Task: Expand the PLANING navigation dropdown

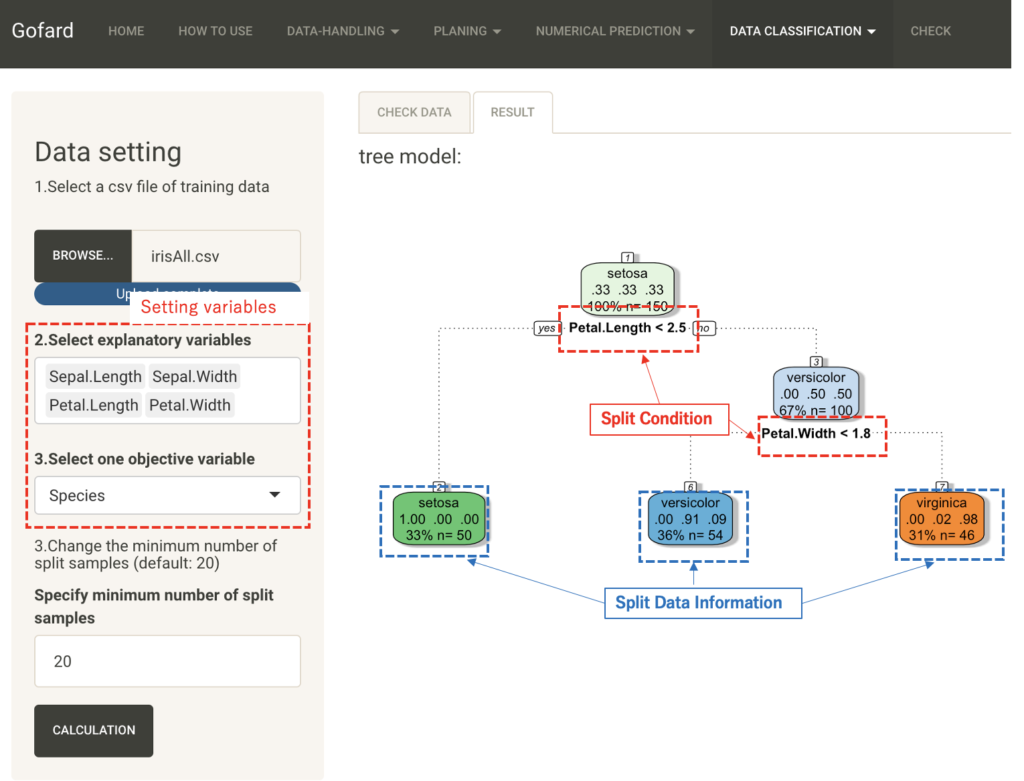Action: (x=466, y=31)
